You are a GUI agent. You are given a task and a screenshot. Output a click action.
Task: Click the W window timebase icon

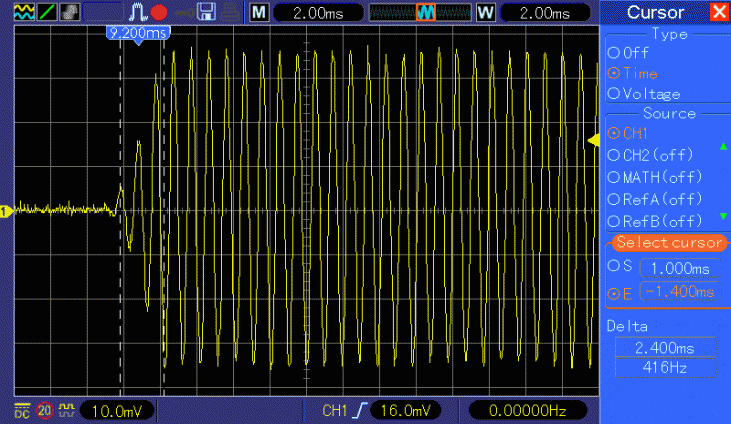(x=487, y=13)
